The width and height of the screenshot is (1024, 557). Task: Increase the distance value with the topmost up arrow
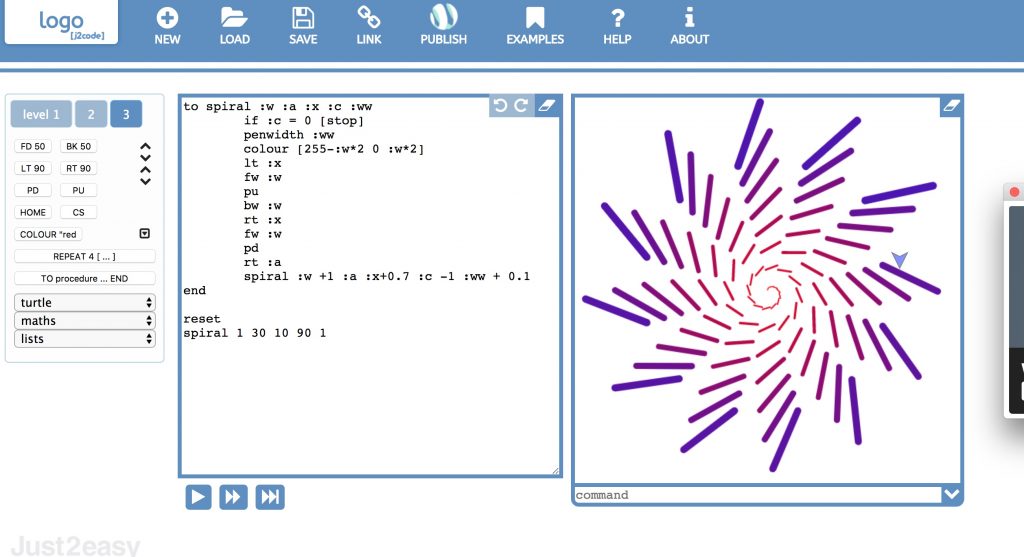pyautogui.click(x=146, y=146)
